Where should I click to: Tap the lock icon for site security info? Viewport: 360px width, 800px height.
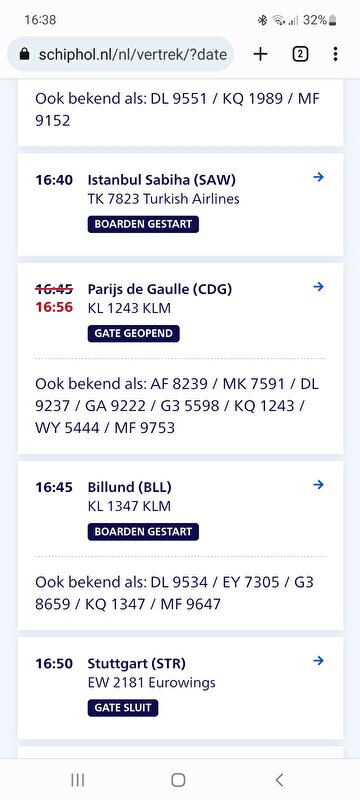[24, 54]
